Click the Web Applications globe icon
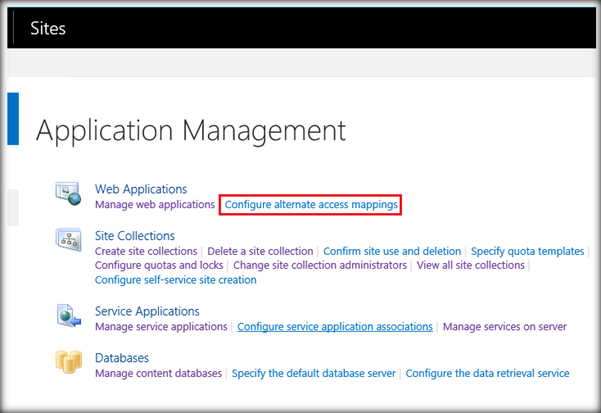This screenshot has width=601, height=413. 68,194
